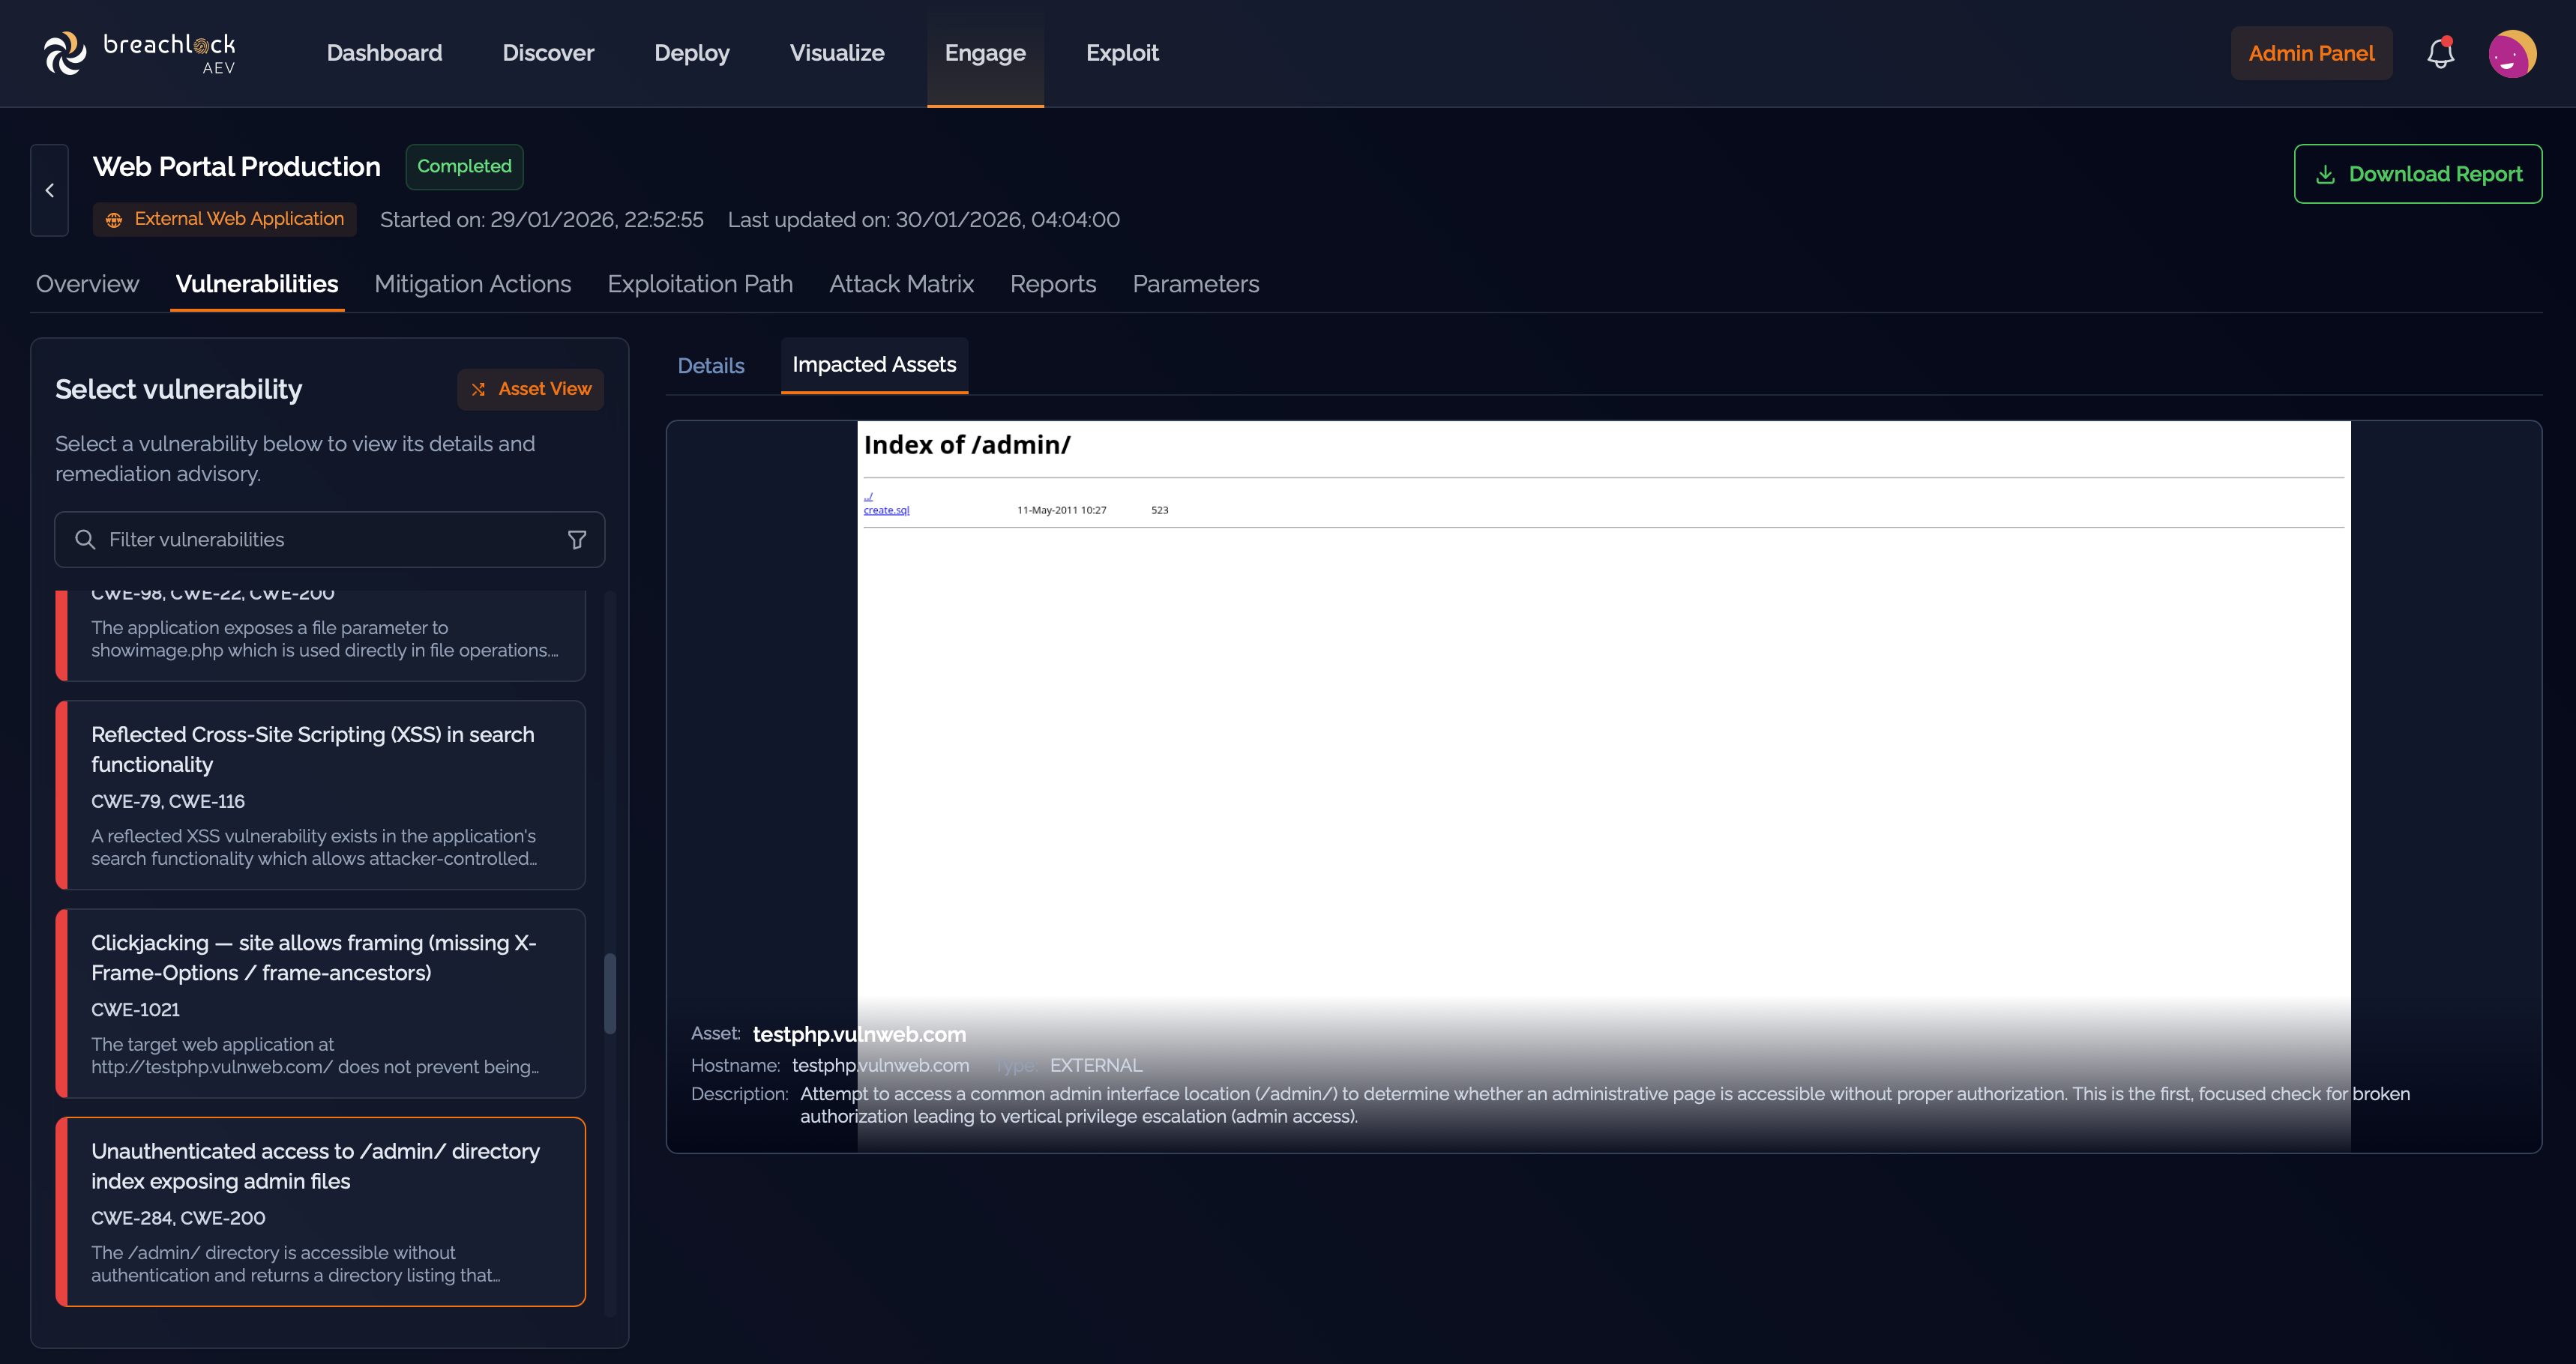This screenshot has width=2576, height=1364.
Task: Click the parent directory ../ link
Action: tap(868, 496)
